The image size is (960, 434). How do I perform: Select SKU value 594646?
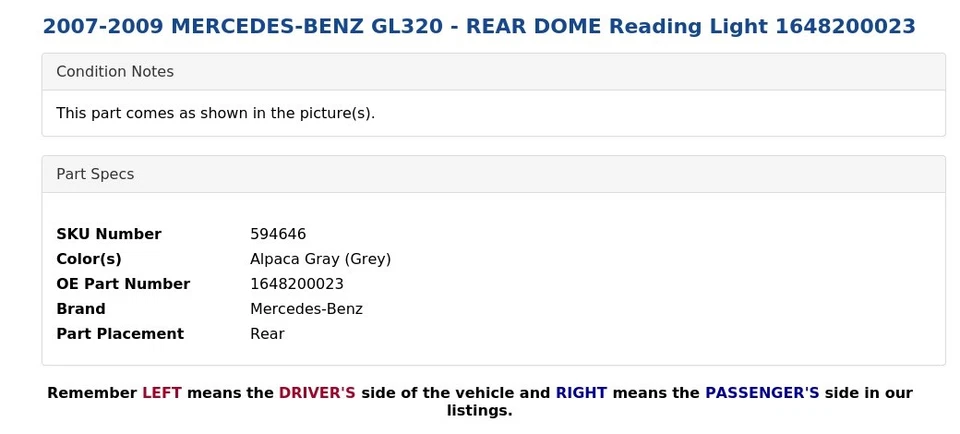(x=278, y=234)
